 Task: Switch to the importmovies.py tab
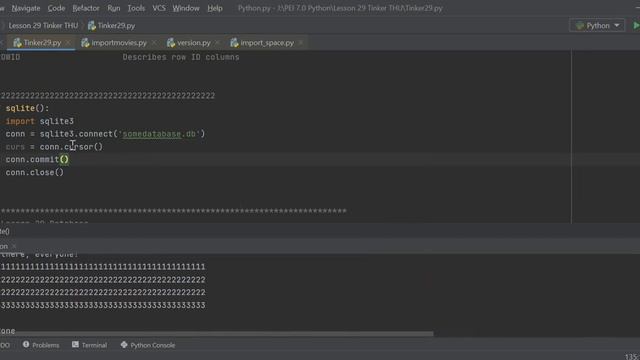point(119,43)
